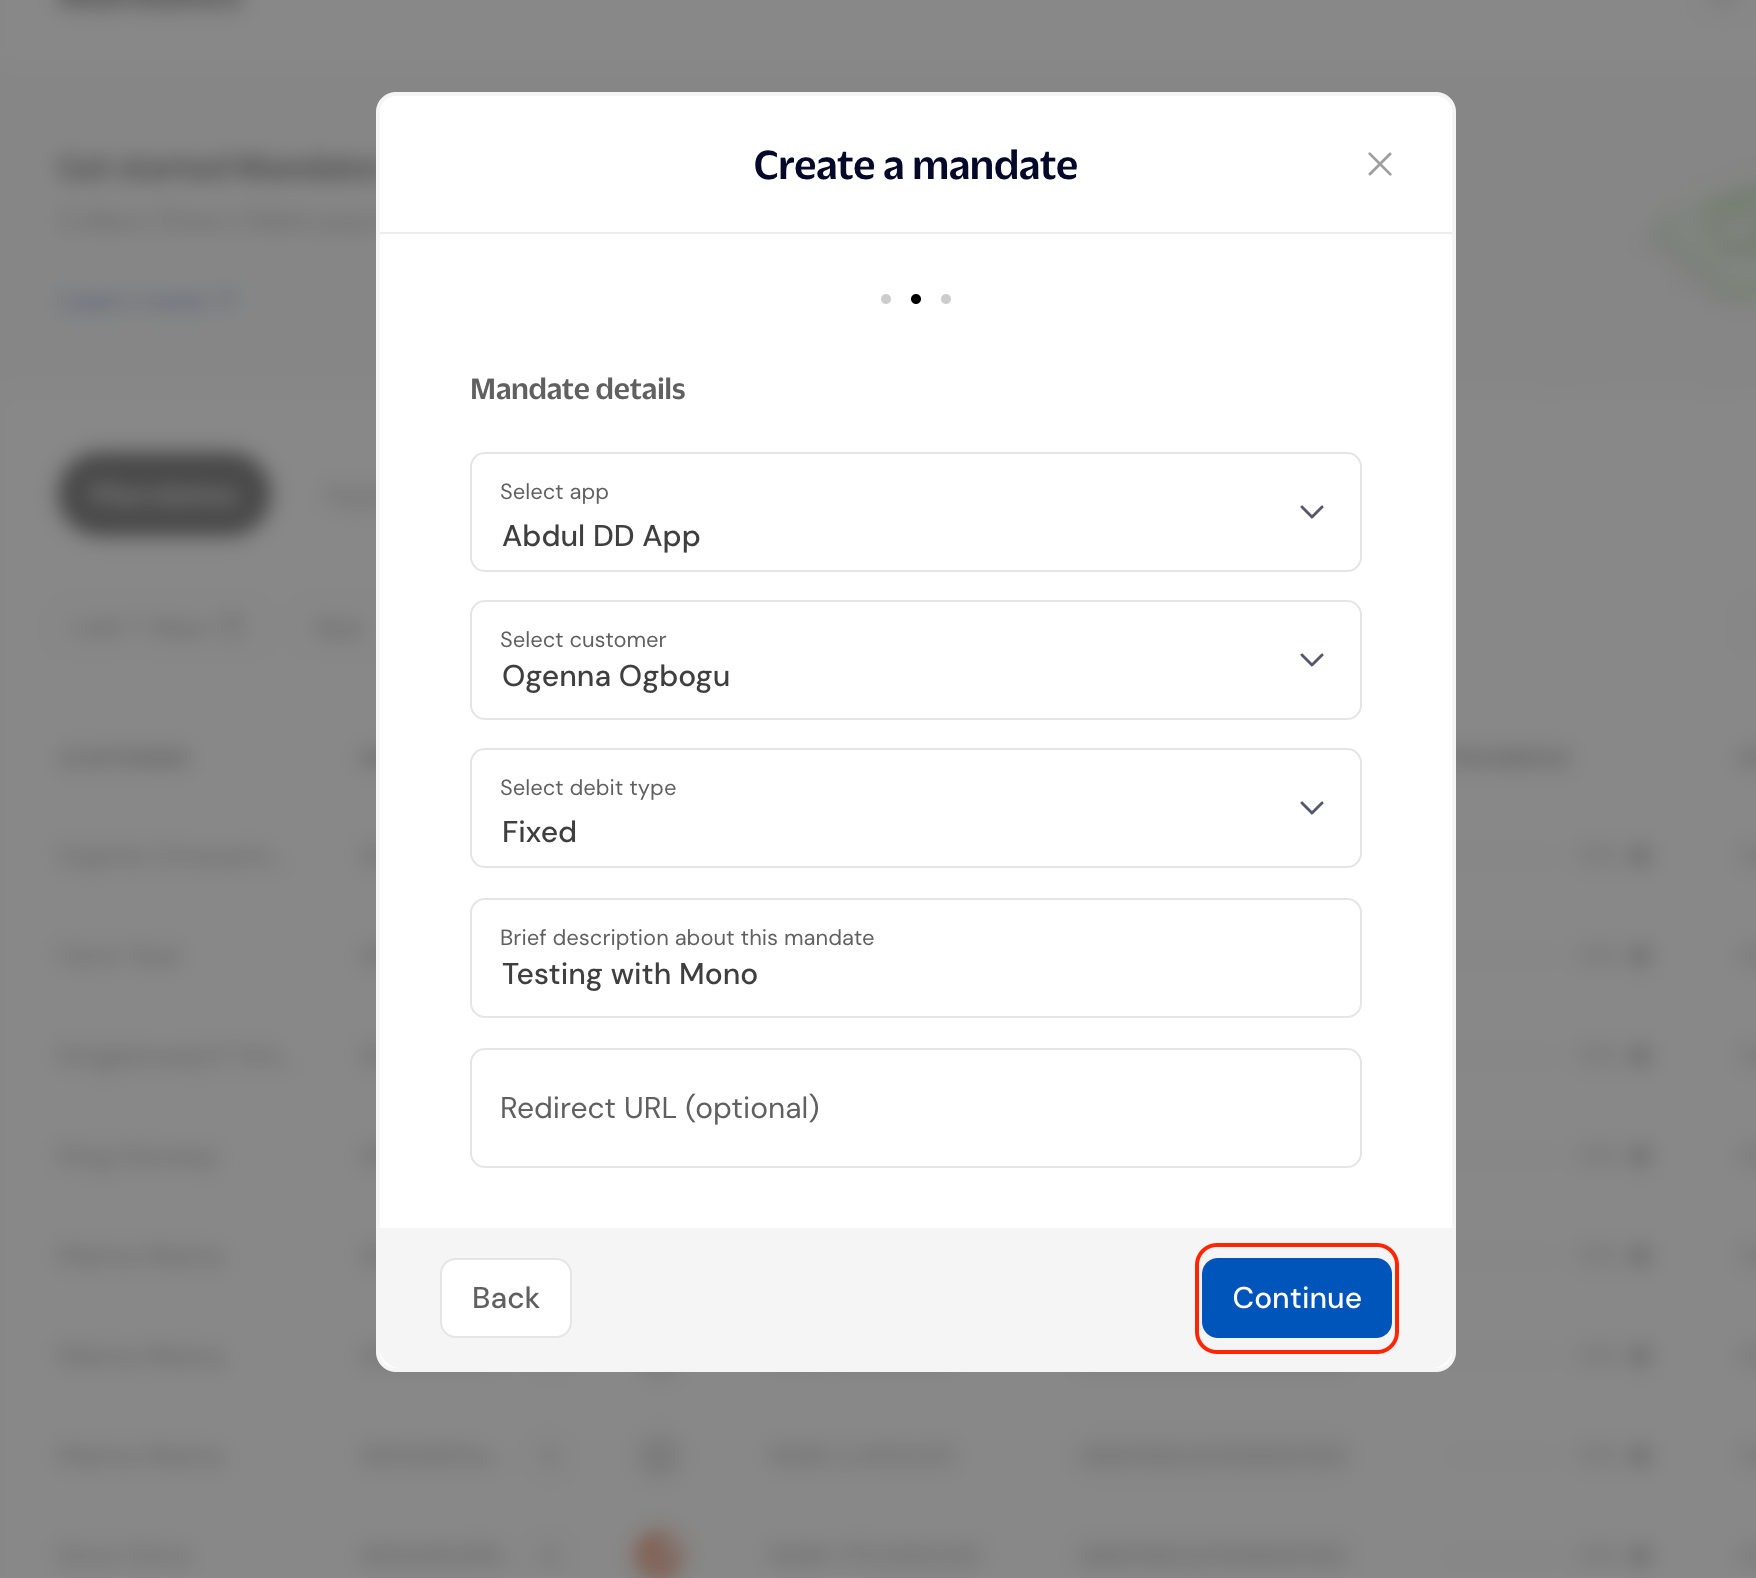The height and width of the screenshot is (1578, 1756).
Task: Go to the third step indicator dot
Action: tap(946, 299)
